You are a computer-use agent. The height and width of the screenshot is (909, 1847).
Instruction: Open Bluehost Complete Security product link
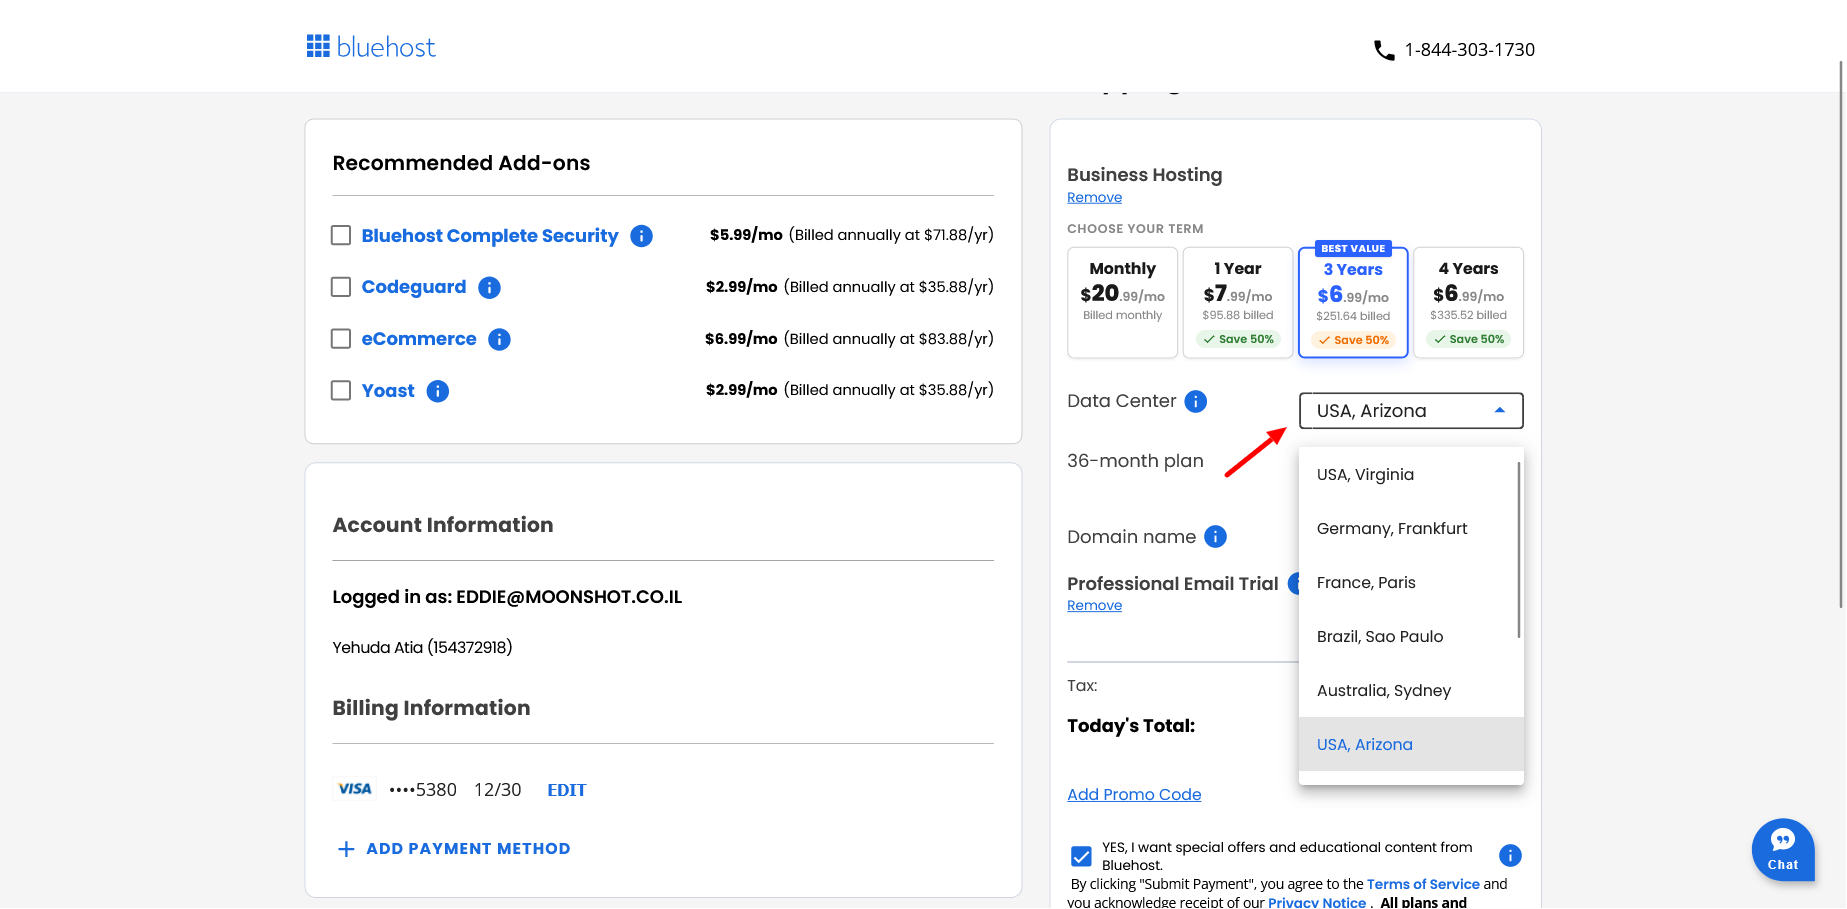(x=490, y=236)
